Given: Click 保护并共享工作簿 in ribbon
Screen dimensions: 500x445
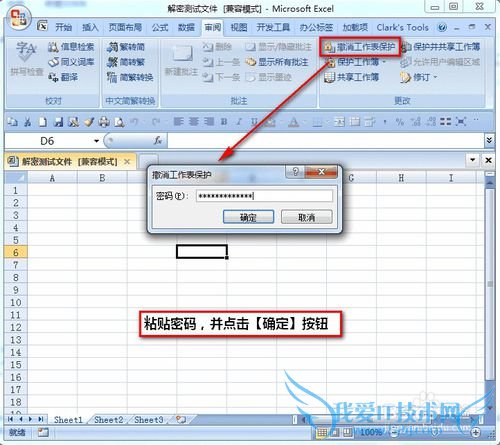Looking at the screenshot, I should 441,47.
